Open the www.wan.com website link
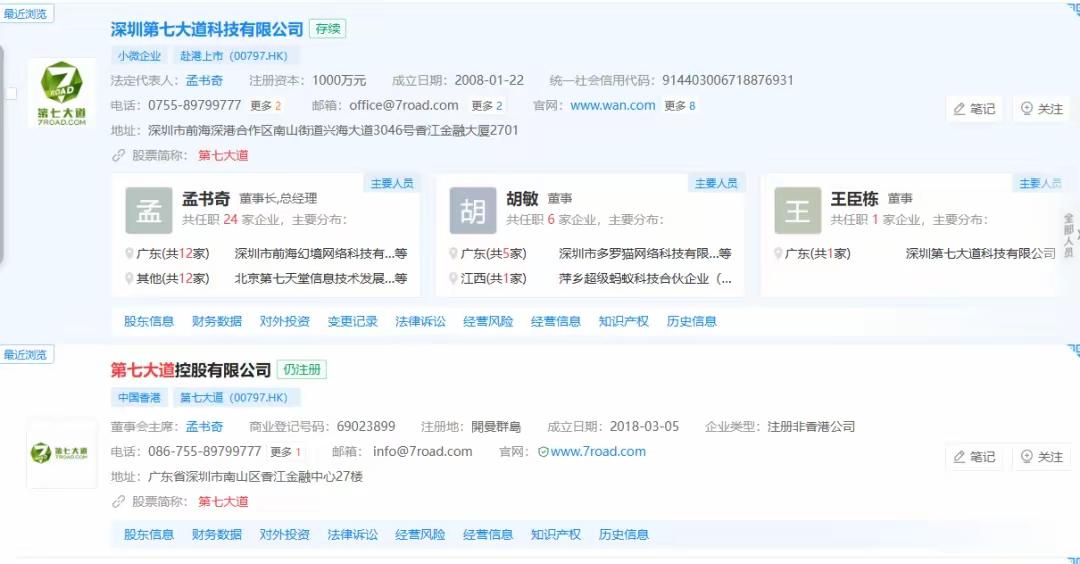The width and height of the screenshot is (1080, 564). (613, 105)
